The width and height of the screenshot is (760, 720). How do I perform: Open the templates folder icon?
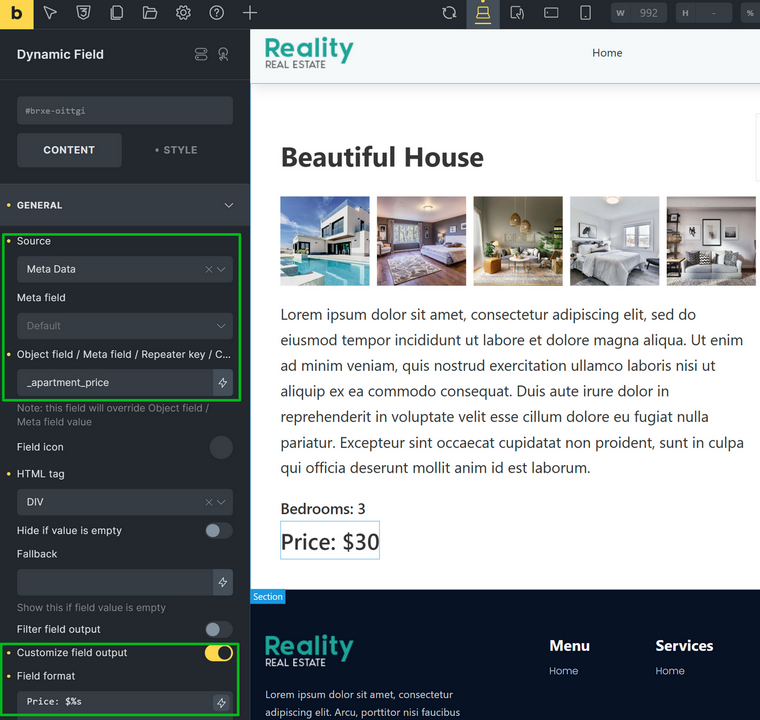click(150, 13)
